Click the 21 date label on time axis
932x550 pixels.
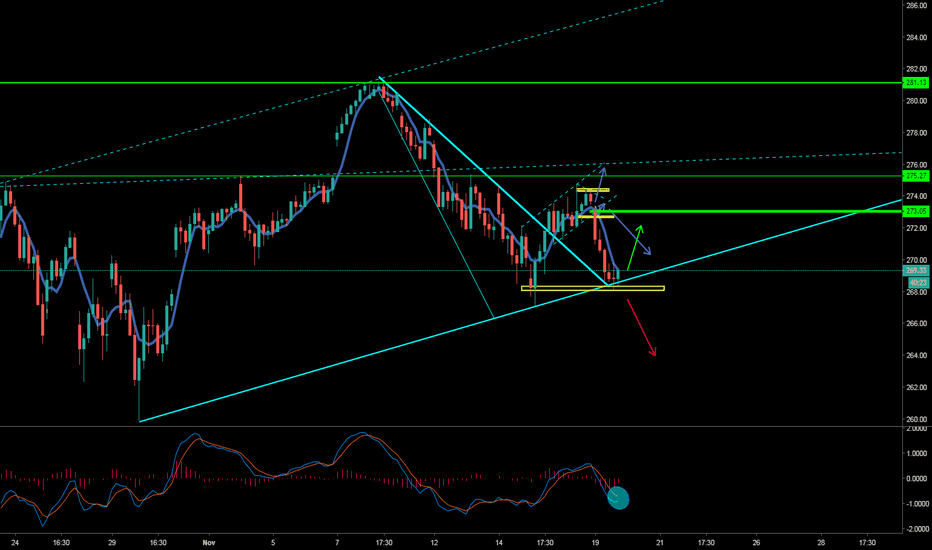tap(660, 542)
